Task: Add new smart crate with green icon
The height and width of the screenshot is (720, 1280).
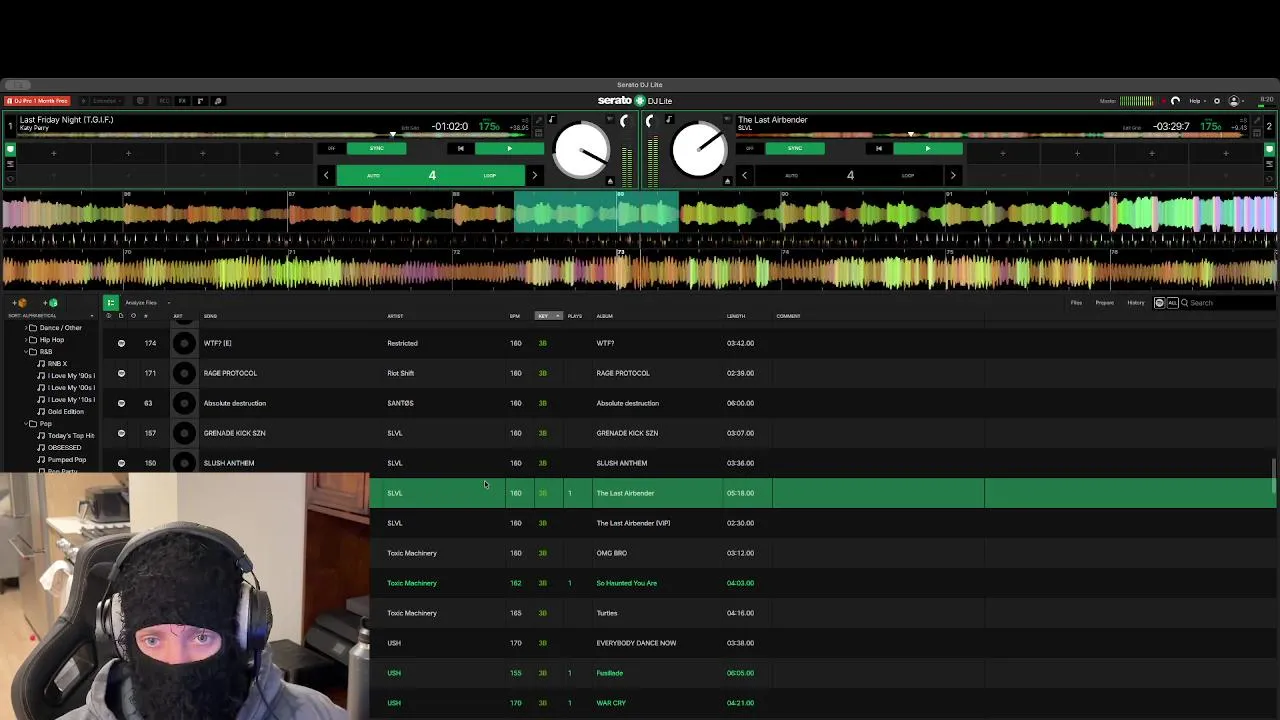Action: click(51, 303)
